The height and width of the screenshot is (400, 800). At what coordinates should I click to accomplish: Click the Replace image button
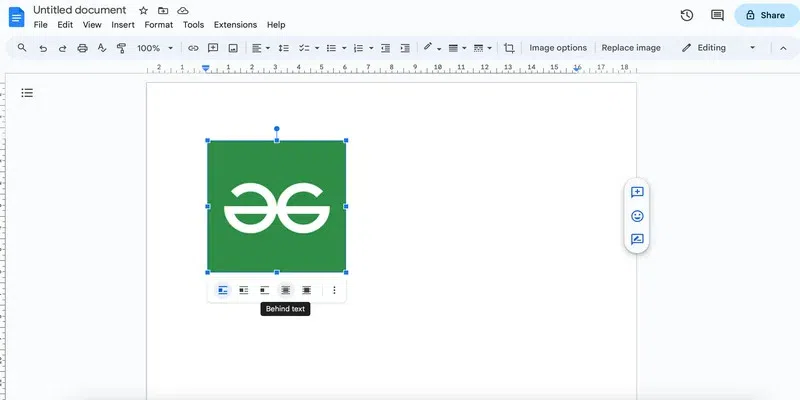(631, 48)
